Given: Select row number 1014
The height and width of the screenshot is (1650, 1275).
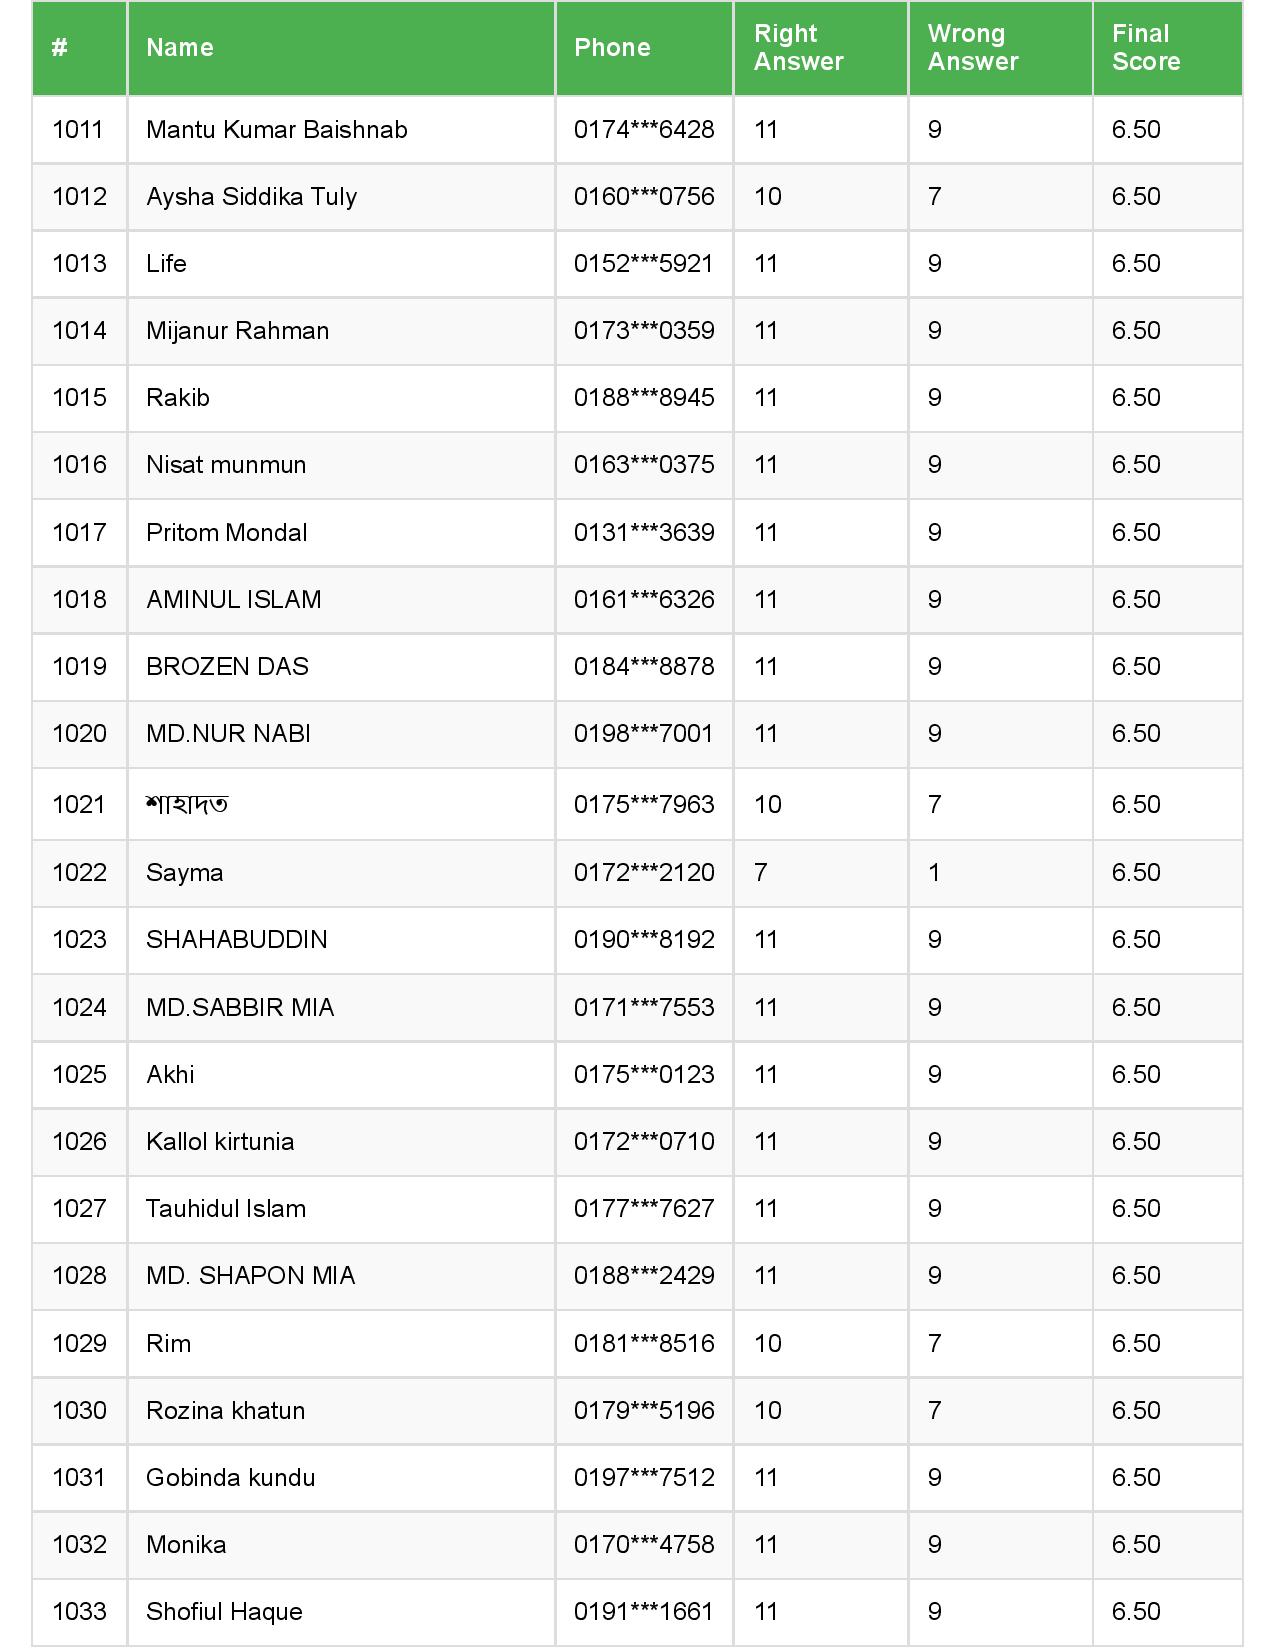Looking at the screenshot, I should coord(79,331).
